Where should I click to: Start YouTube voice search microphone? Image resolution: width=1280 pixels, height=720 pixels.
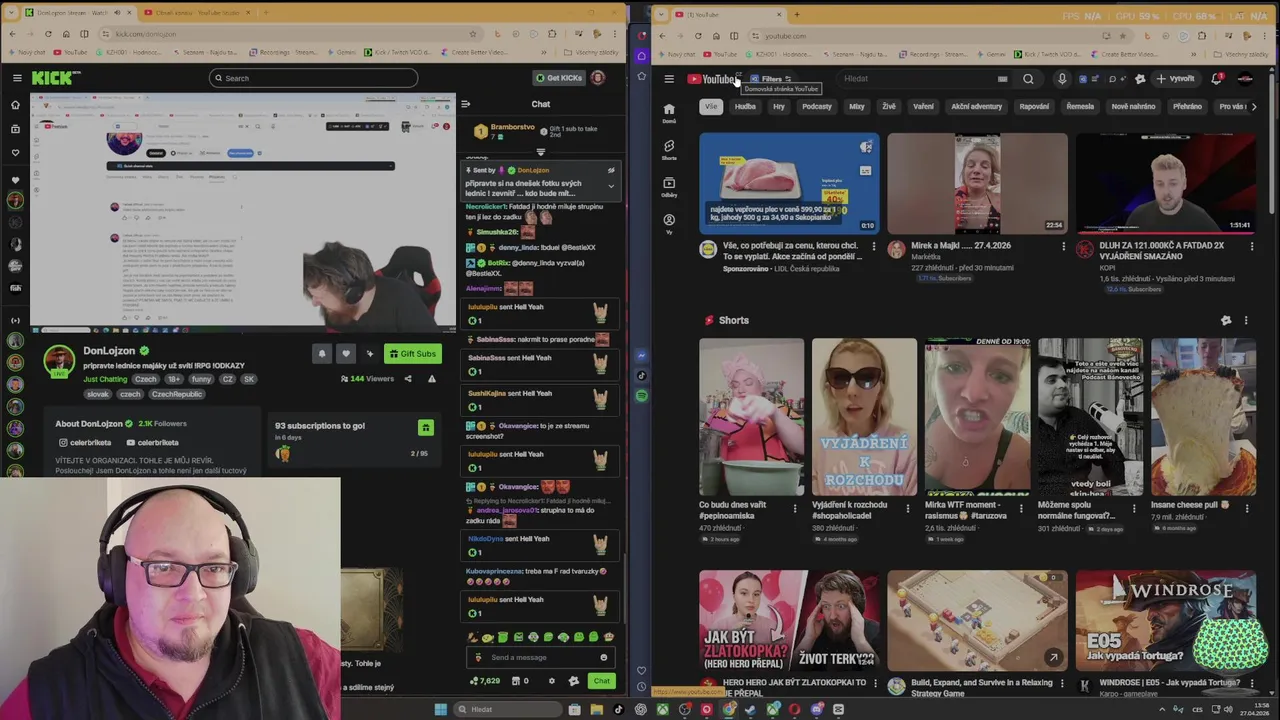point(1062,79)
